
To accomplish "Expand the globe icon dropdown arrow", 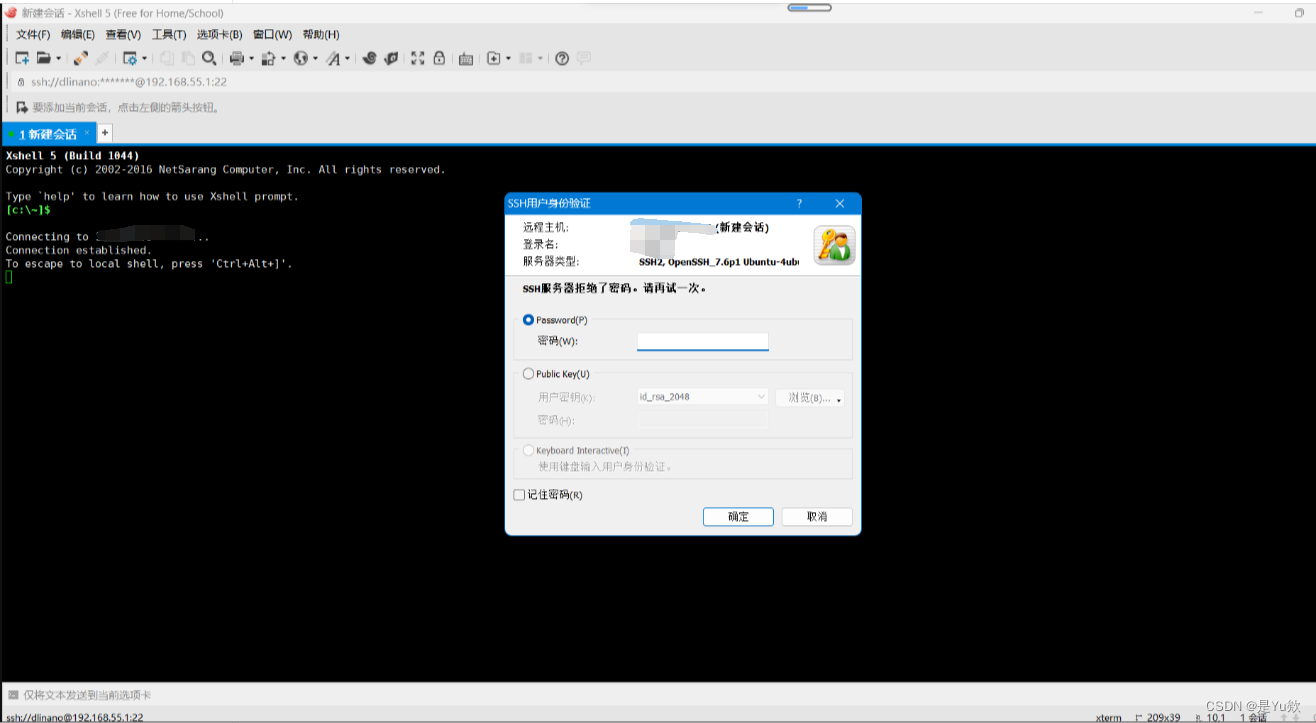I will [x=315, y=58].
